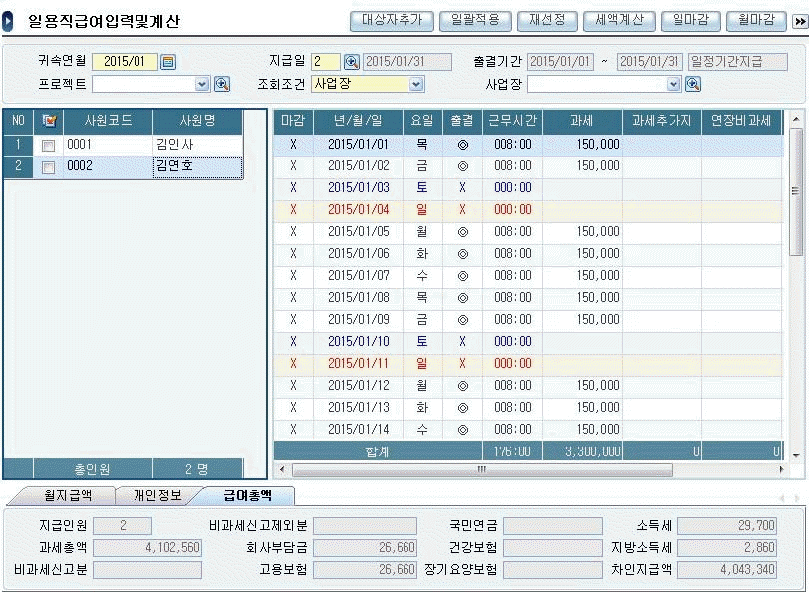Expand the 사업장 combo box
Screen dimensions: 809x592
point(673,84)
